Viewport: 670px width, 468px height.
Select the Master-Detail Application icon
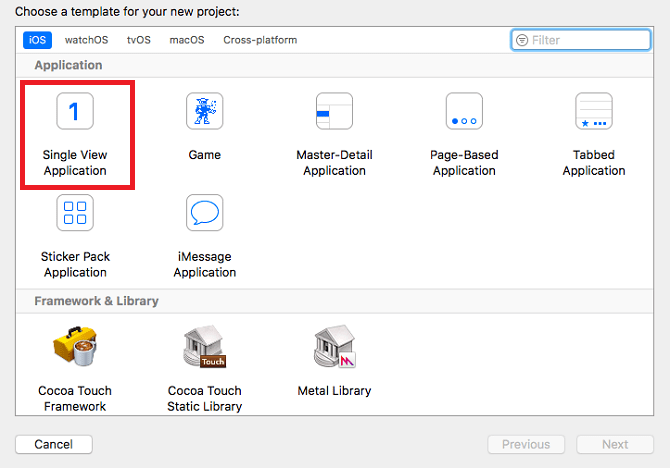tap(334, 112)
